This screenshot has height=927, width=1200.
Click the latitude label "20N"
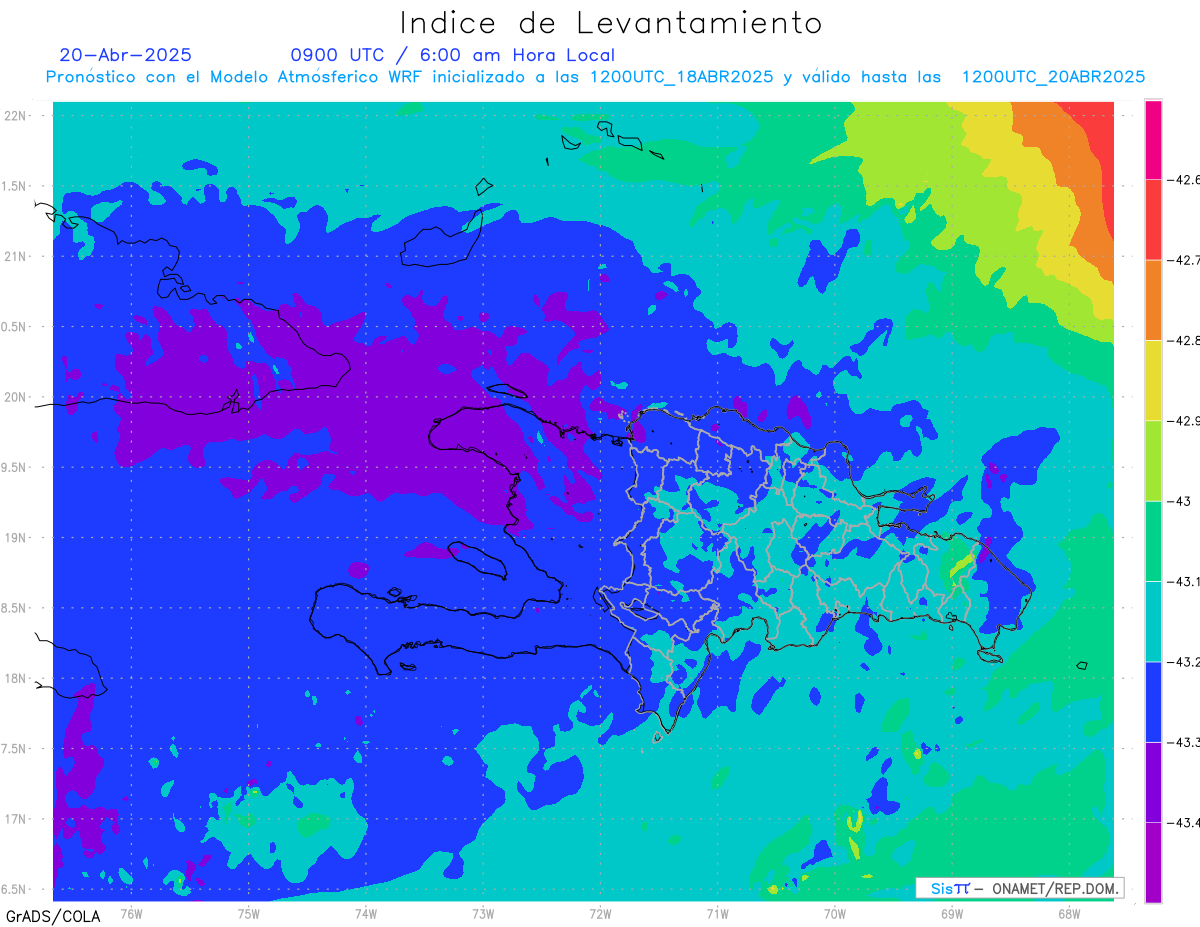point(16,397)
